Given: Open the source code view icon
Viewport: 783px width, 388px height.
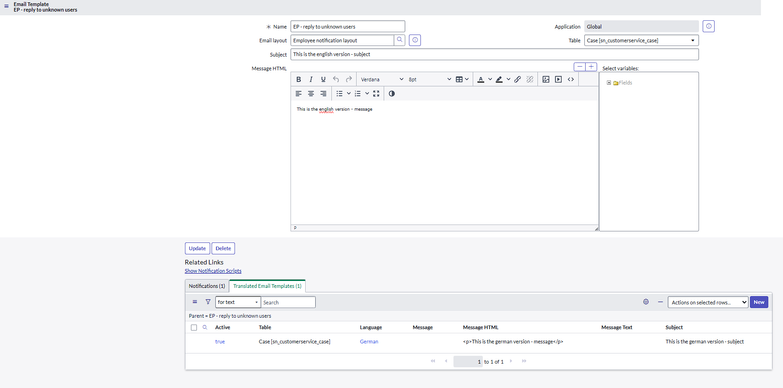Looking at the screenshot, I should coord(571,79).
